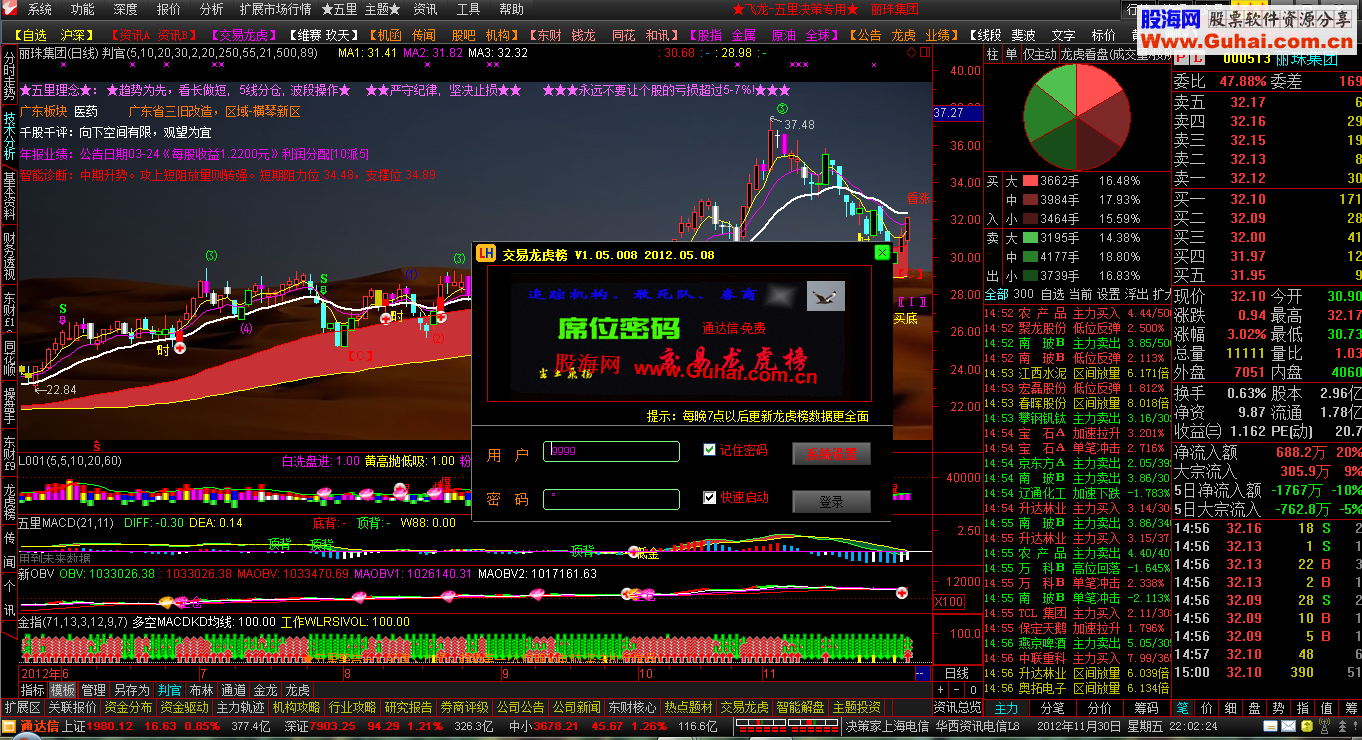Close the 交易龙虎榜 login dialog with the green X
The height and width of the screenshot is (740, 1362).
coord(882,253)
